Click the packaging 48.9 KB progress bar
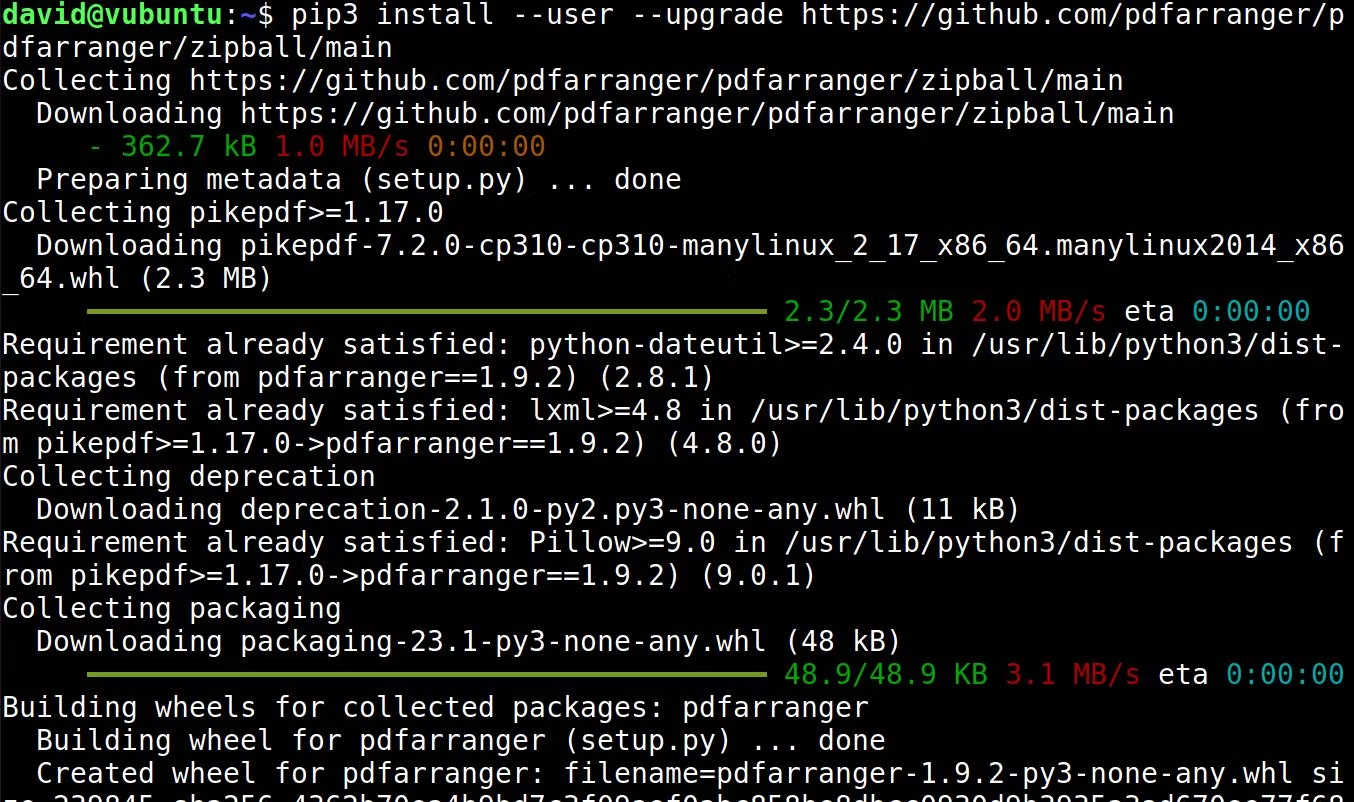 (427, 674)
